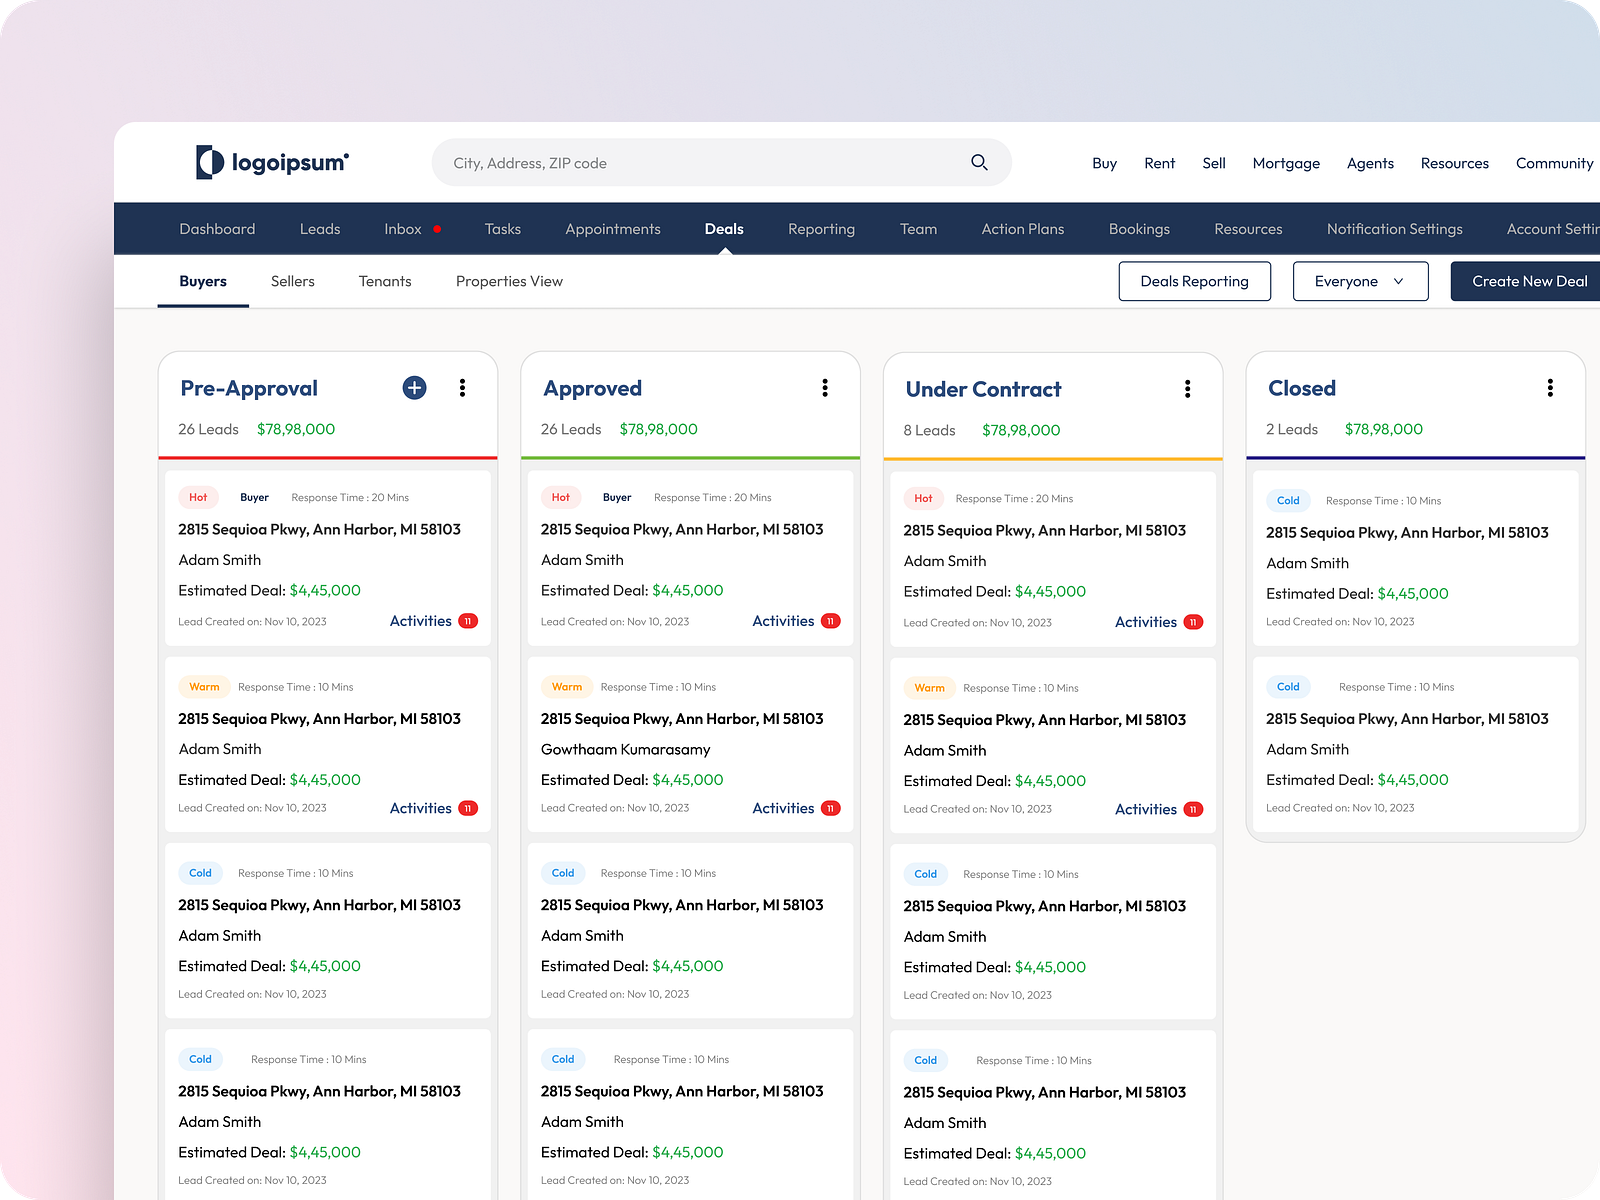Screen dimensions: 1600x1200
Task: Open the Under Contract column kebab menu
Action: point(1188,389)
